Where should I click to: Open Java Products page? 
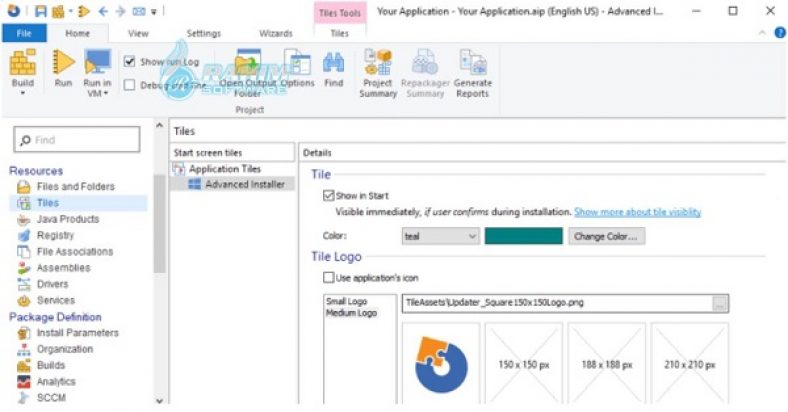tap(67, 219)
